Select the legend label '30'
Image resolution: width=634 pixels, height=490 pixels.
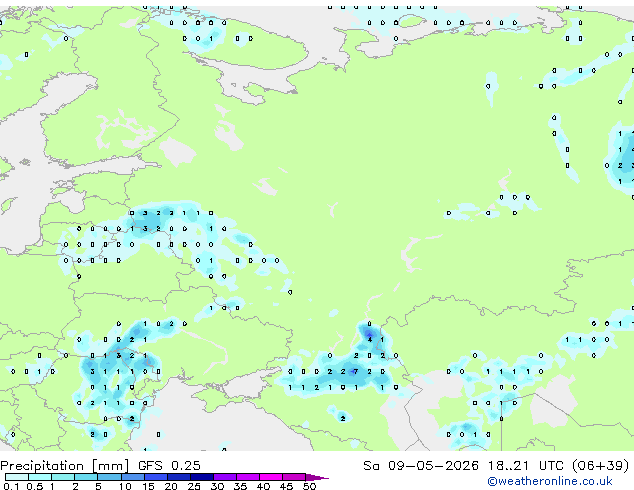pos(217,486)
